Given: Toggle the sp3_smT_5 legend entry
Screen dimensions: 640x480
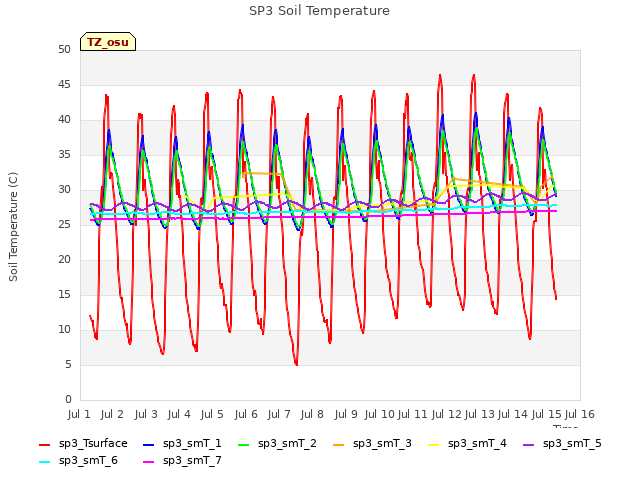Looking at the screenshot, I should [562, 444].
